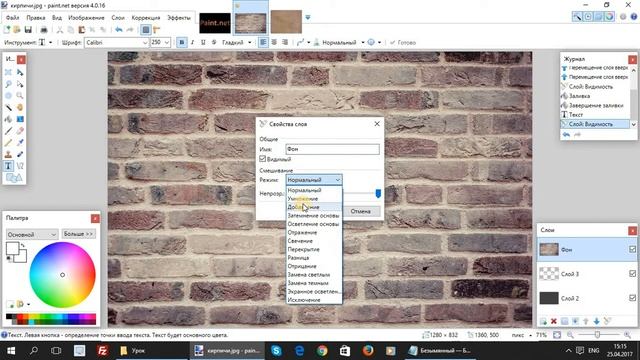This screenshot has width=640, height=360.
Task: Click the layer name Имя input field
Action: [332, 149]
